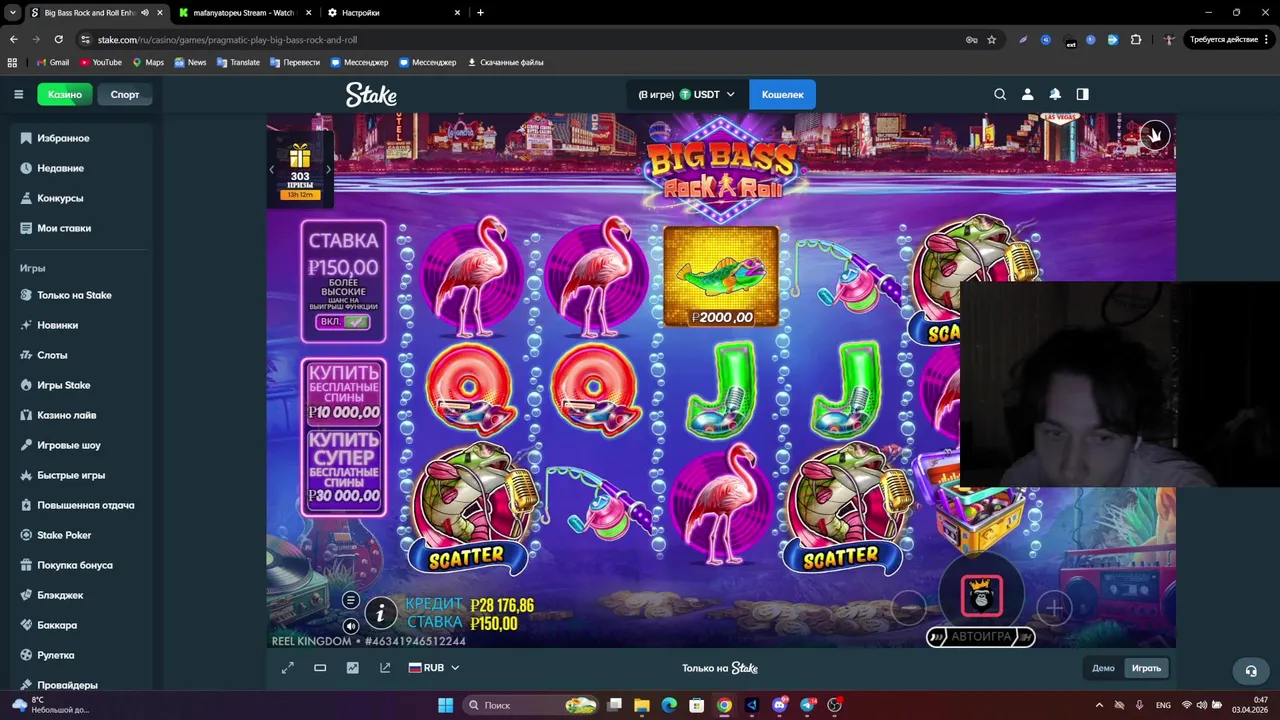Image resolution: width=1280 pixels, height=720 pixels.
Task: Switch to the Настройки browser tab
Action: [x=395, y=13]
